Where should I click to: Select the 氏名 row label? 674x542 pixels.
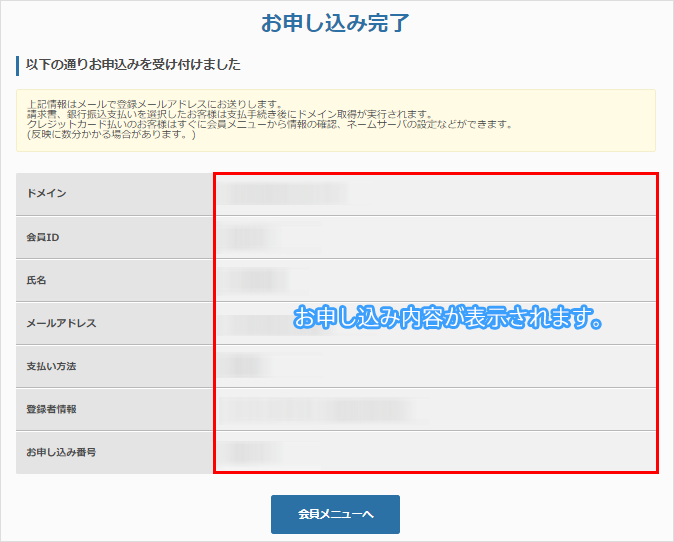37,280
